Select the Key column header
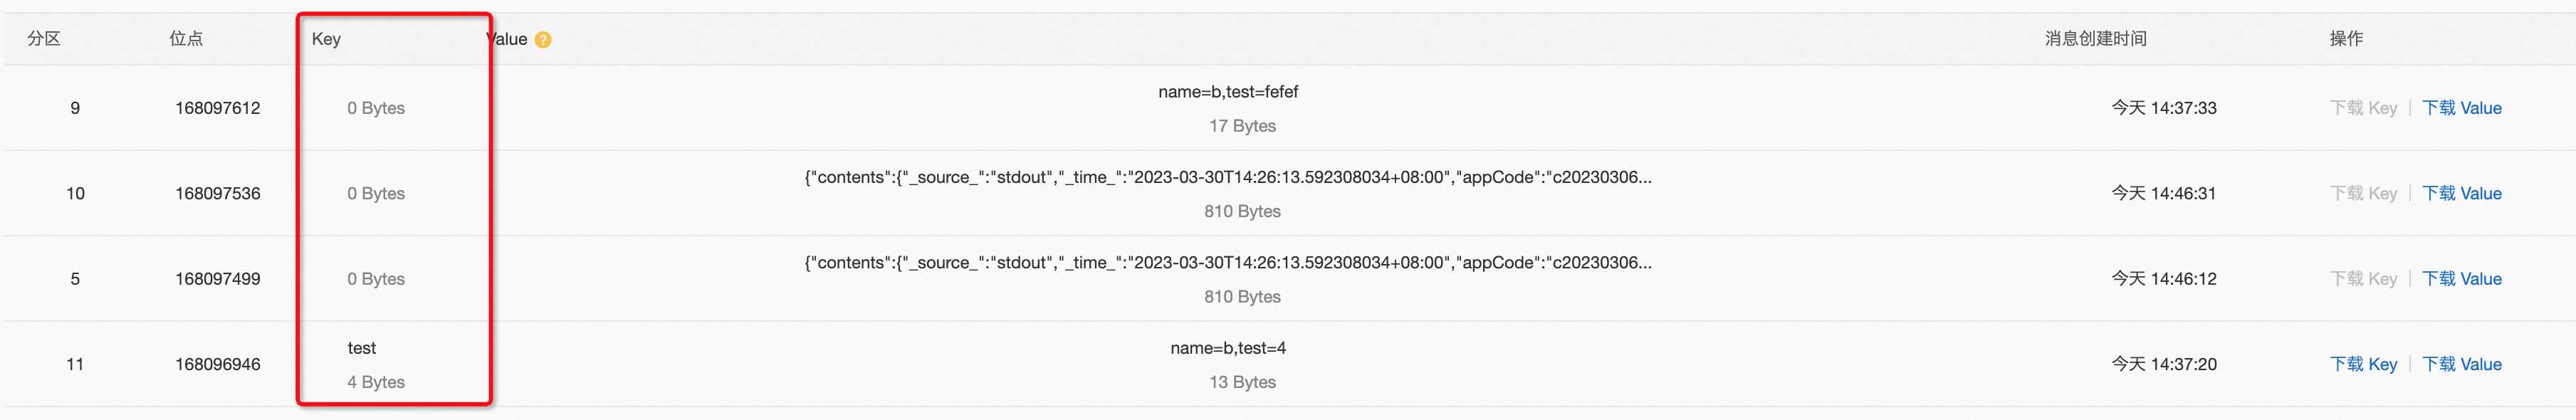 (326, 39)
